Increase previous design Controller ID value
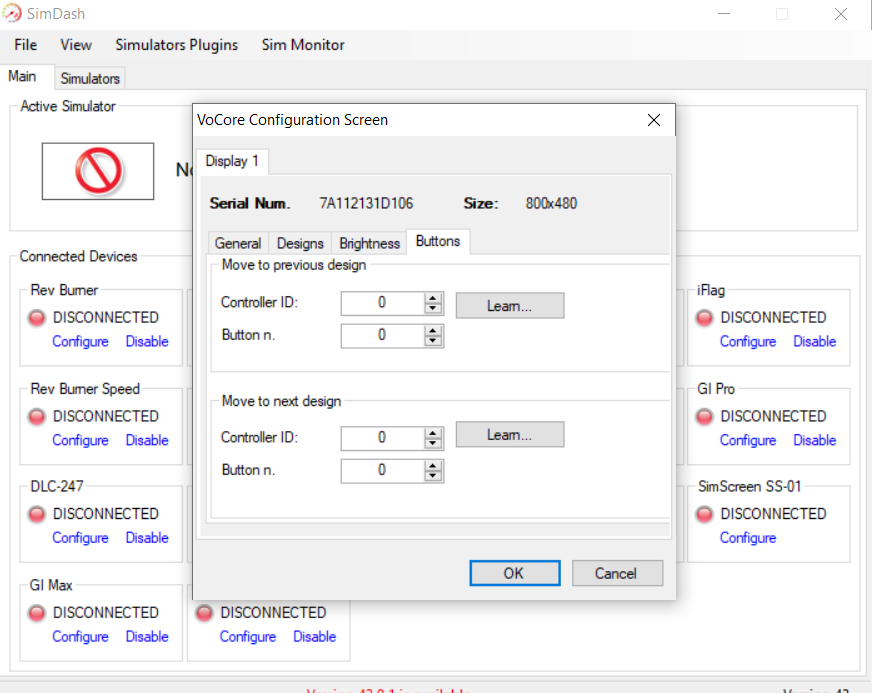The height and width of the screenshot is (693, 872). pos(433,298)
